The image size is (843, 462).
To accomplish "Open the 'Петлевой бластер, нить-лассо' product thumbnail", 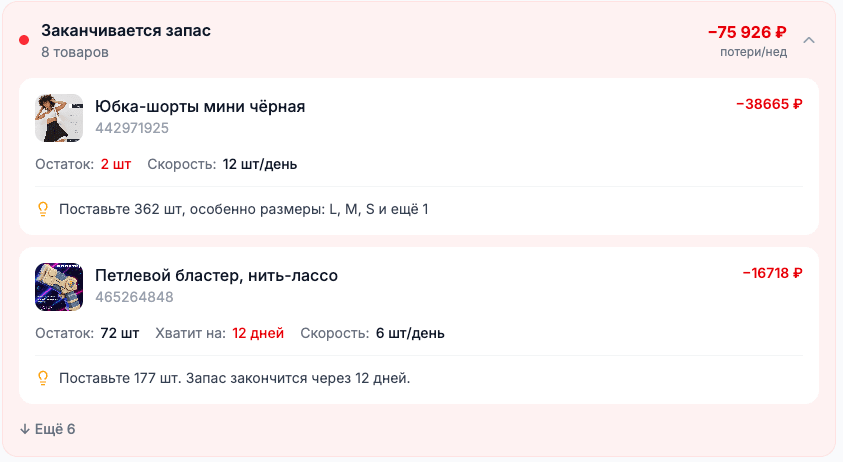I will [x=59, y=287].
